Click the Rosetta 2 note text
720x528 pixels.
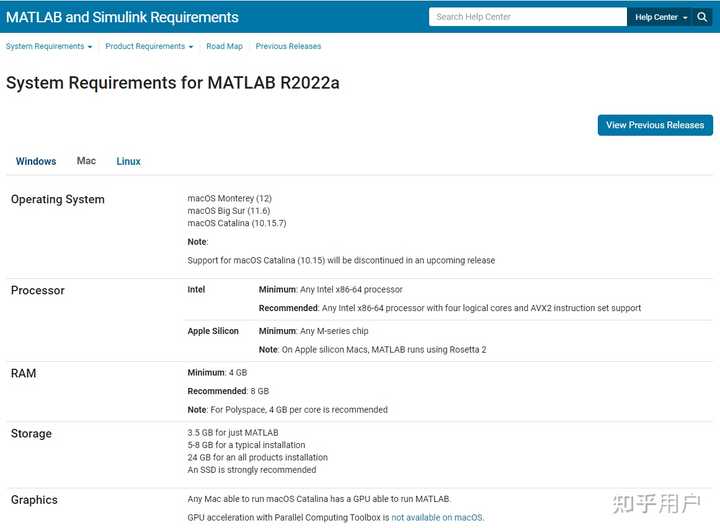click(x=372, y=349)
